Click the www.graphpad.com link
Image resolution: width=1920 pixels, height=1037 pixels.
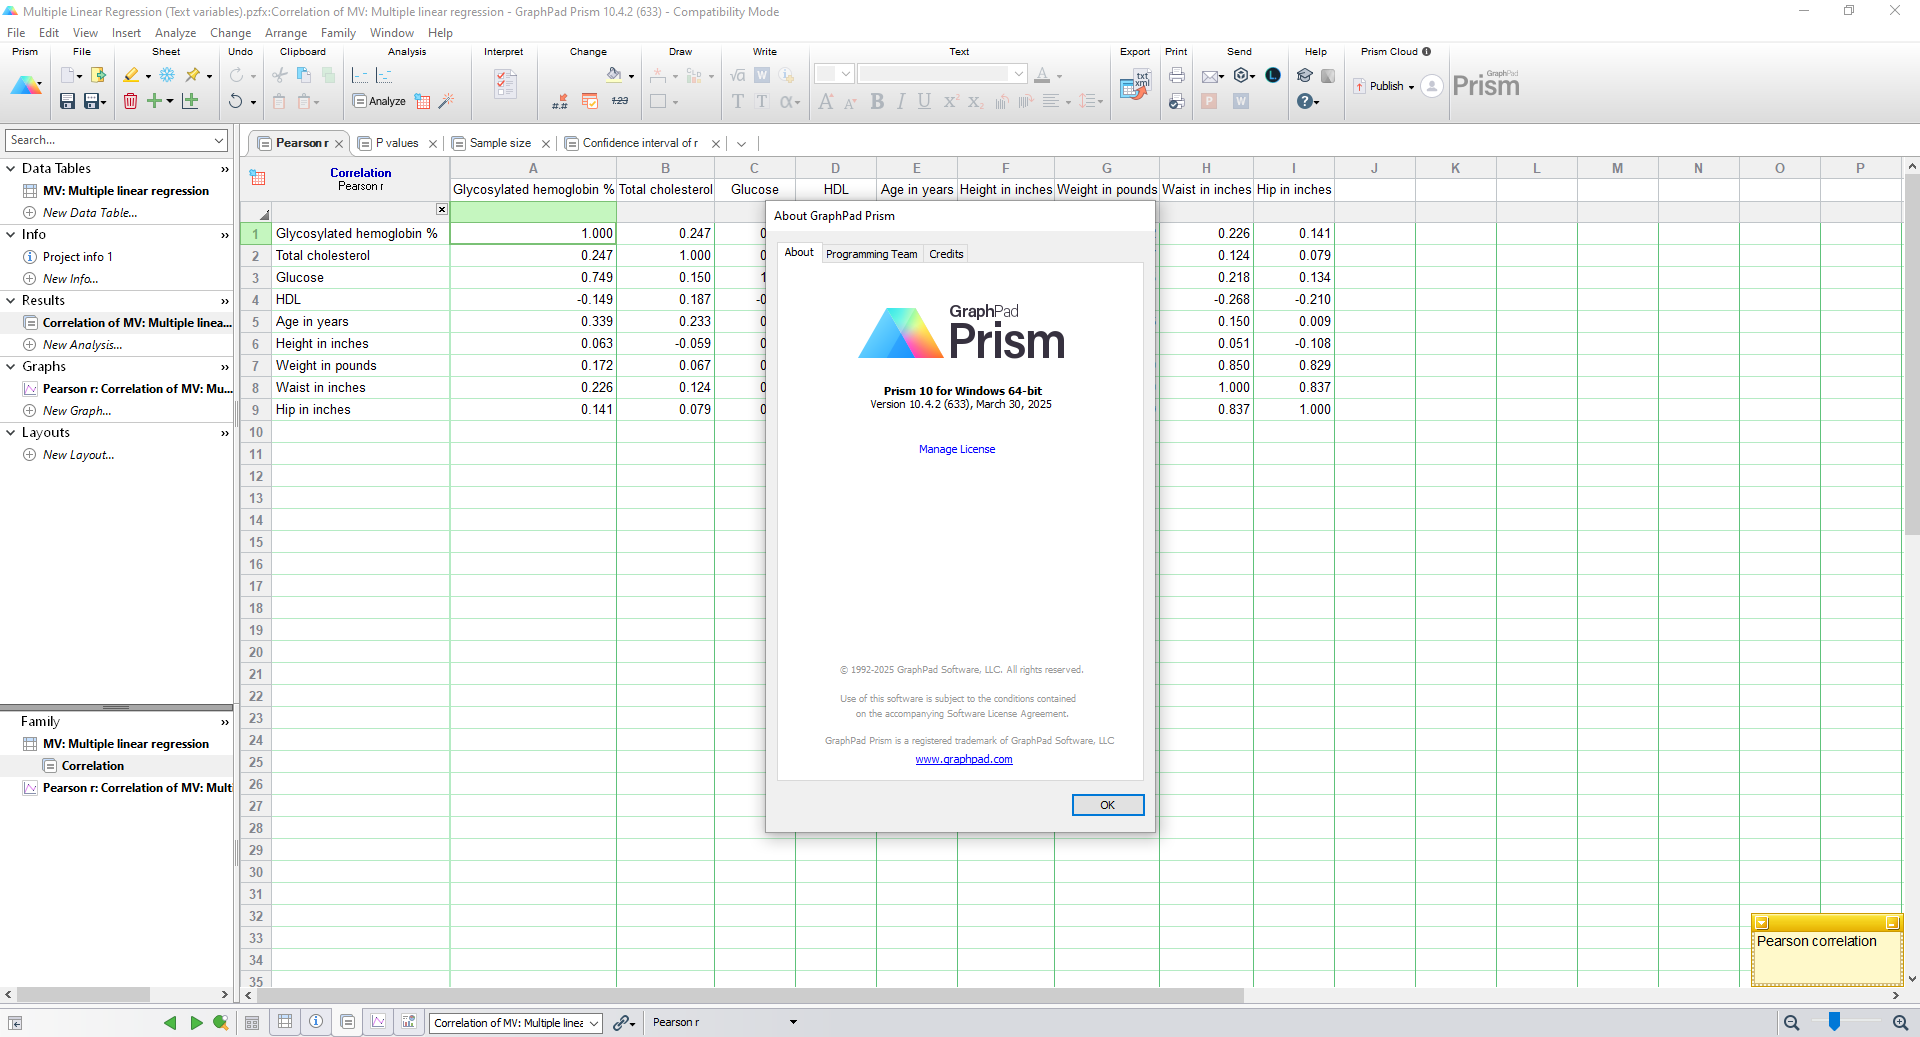coord(964,759)
